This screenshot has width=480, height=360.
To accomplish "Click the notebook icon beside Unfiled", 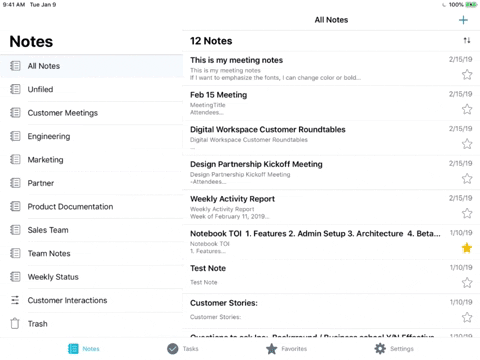I will (x=15, y=89).
